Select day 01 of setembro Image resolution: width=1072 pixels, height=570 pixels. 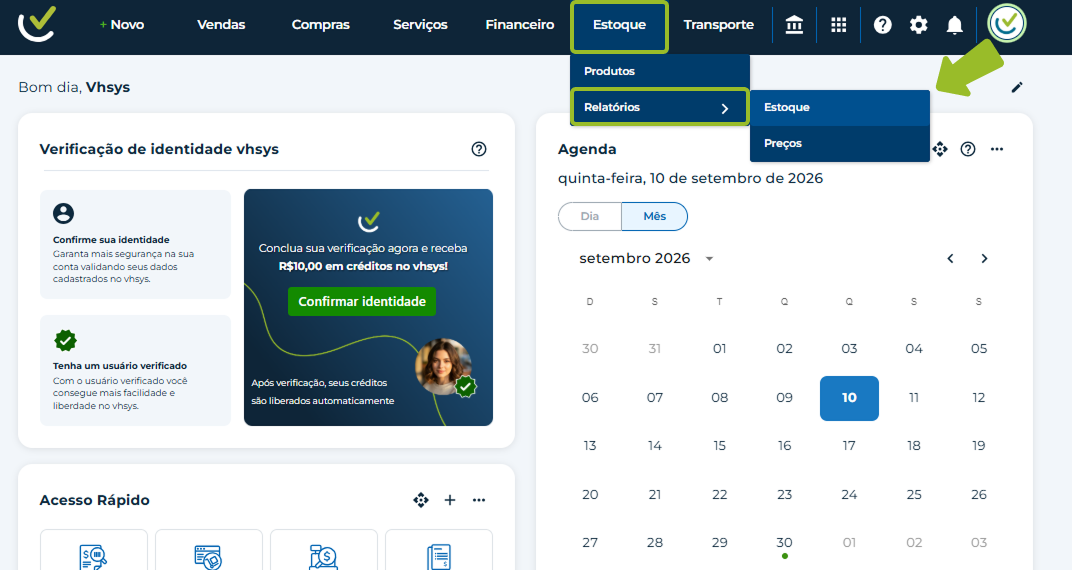719,349
